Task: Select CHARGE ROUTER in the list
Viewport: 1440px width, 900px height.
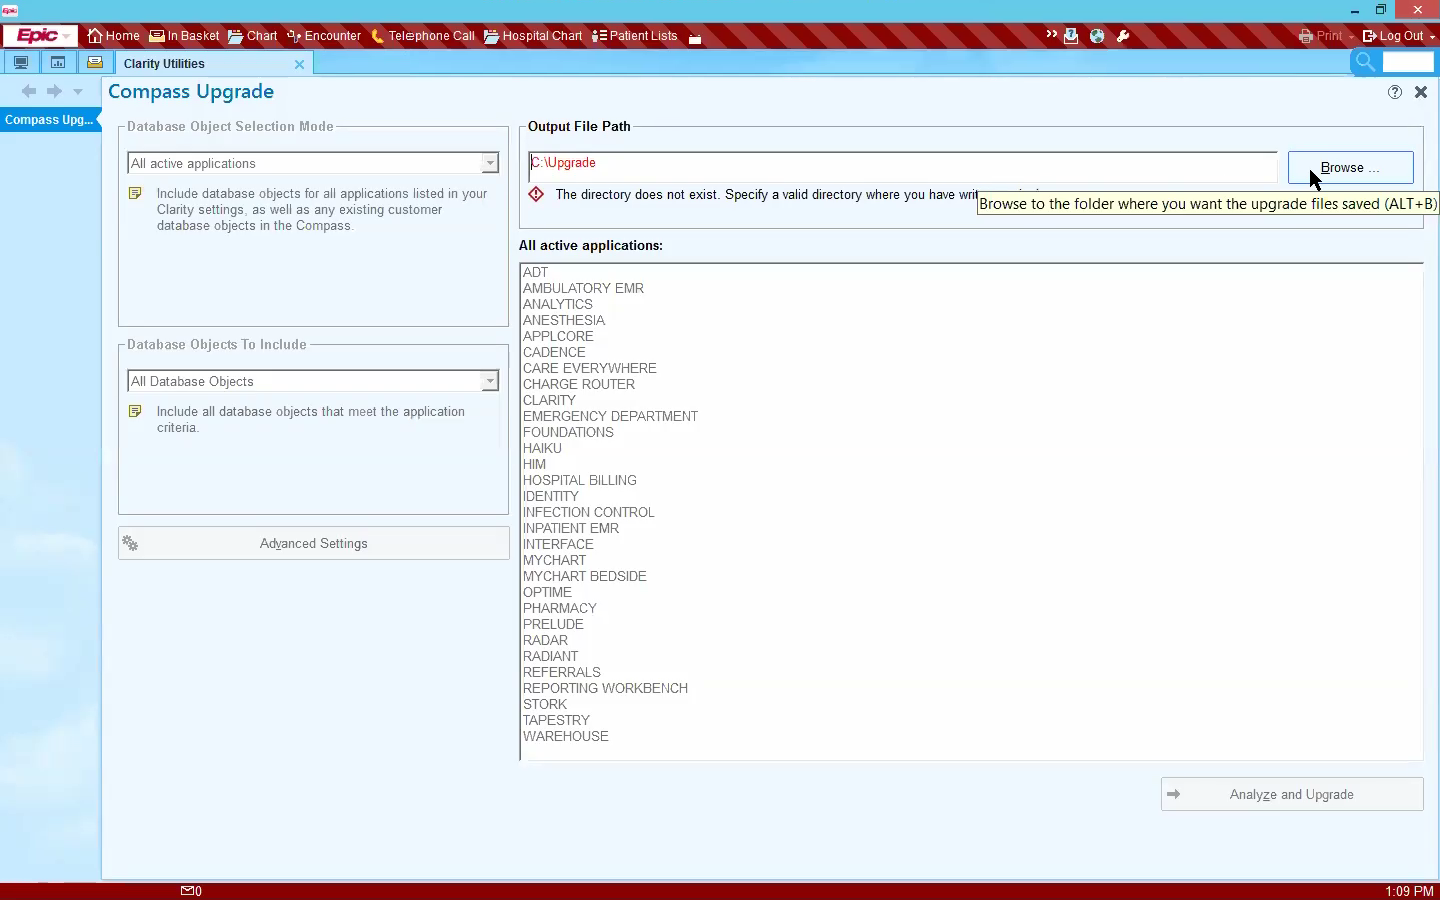Action: click(x=579, y=384)
